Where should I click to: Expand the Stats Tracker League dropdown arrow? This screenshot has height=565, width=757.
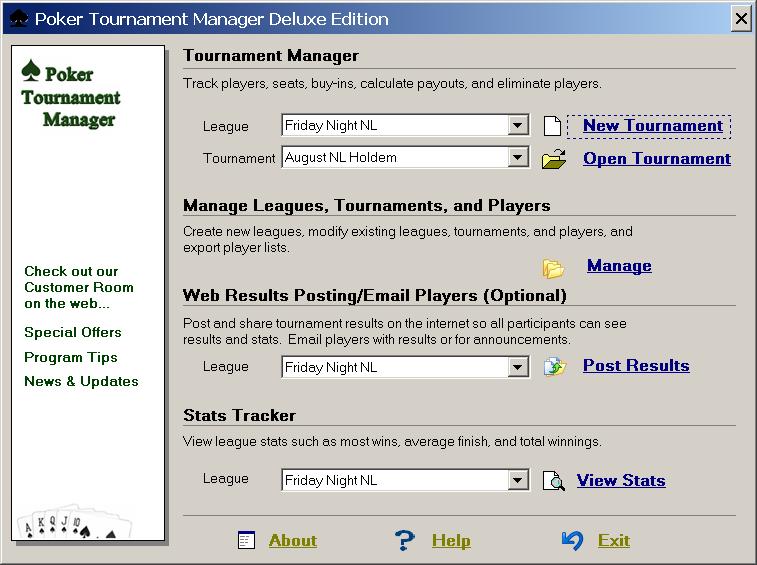click(x=518, y=480)
